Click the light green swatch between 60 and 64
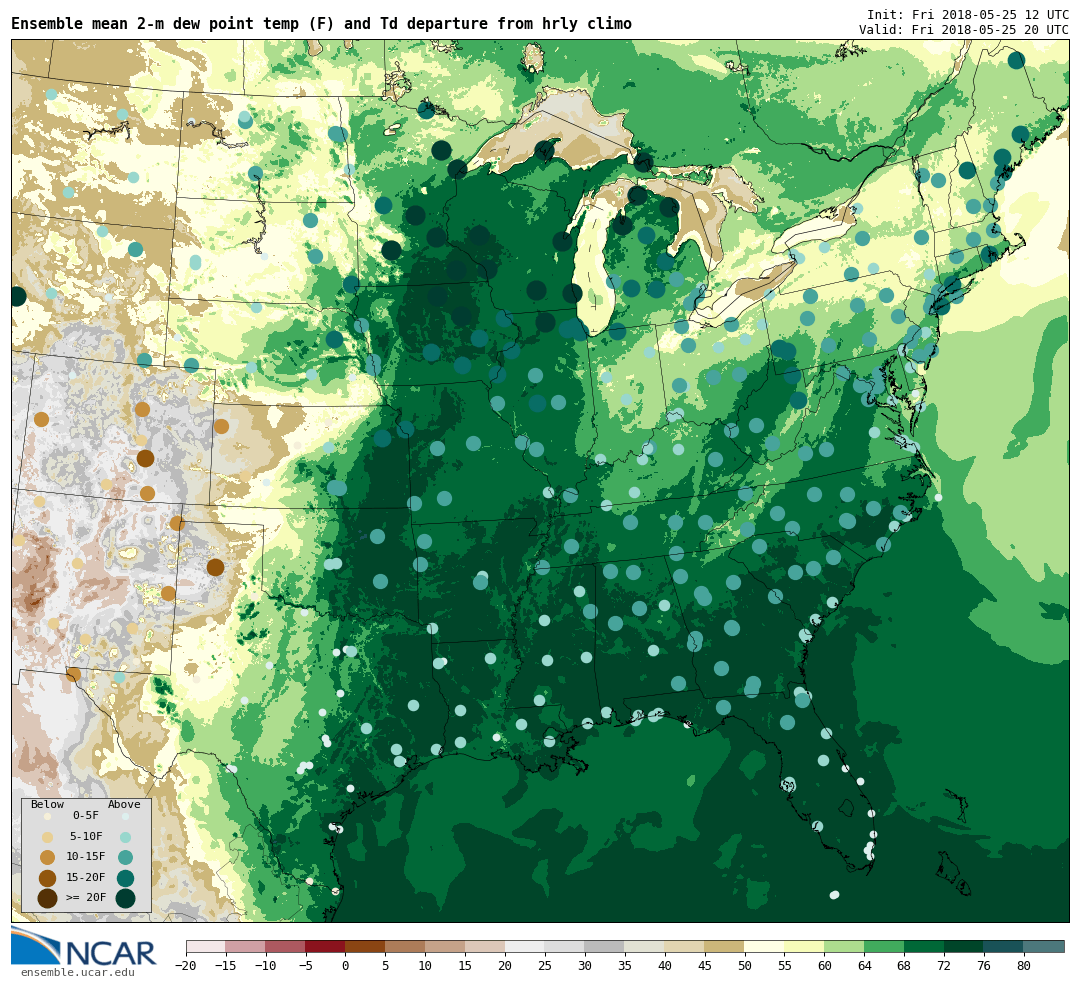This screenshot has height=985, width=1080. 844,946
